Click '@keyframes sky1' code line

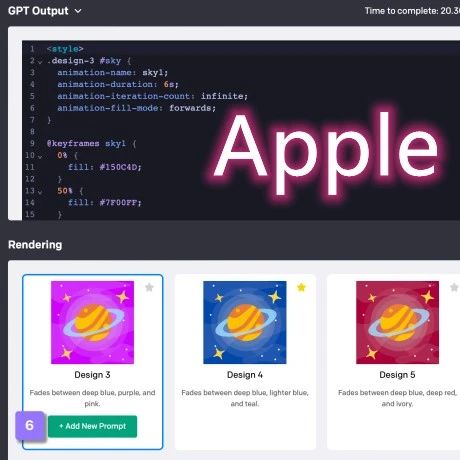(x=91, y=143)
